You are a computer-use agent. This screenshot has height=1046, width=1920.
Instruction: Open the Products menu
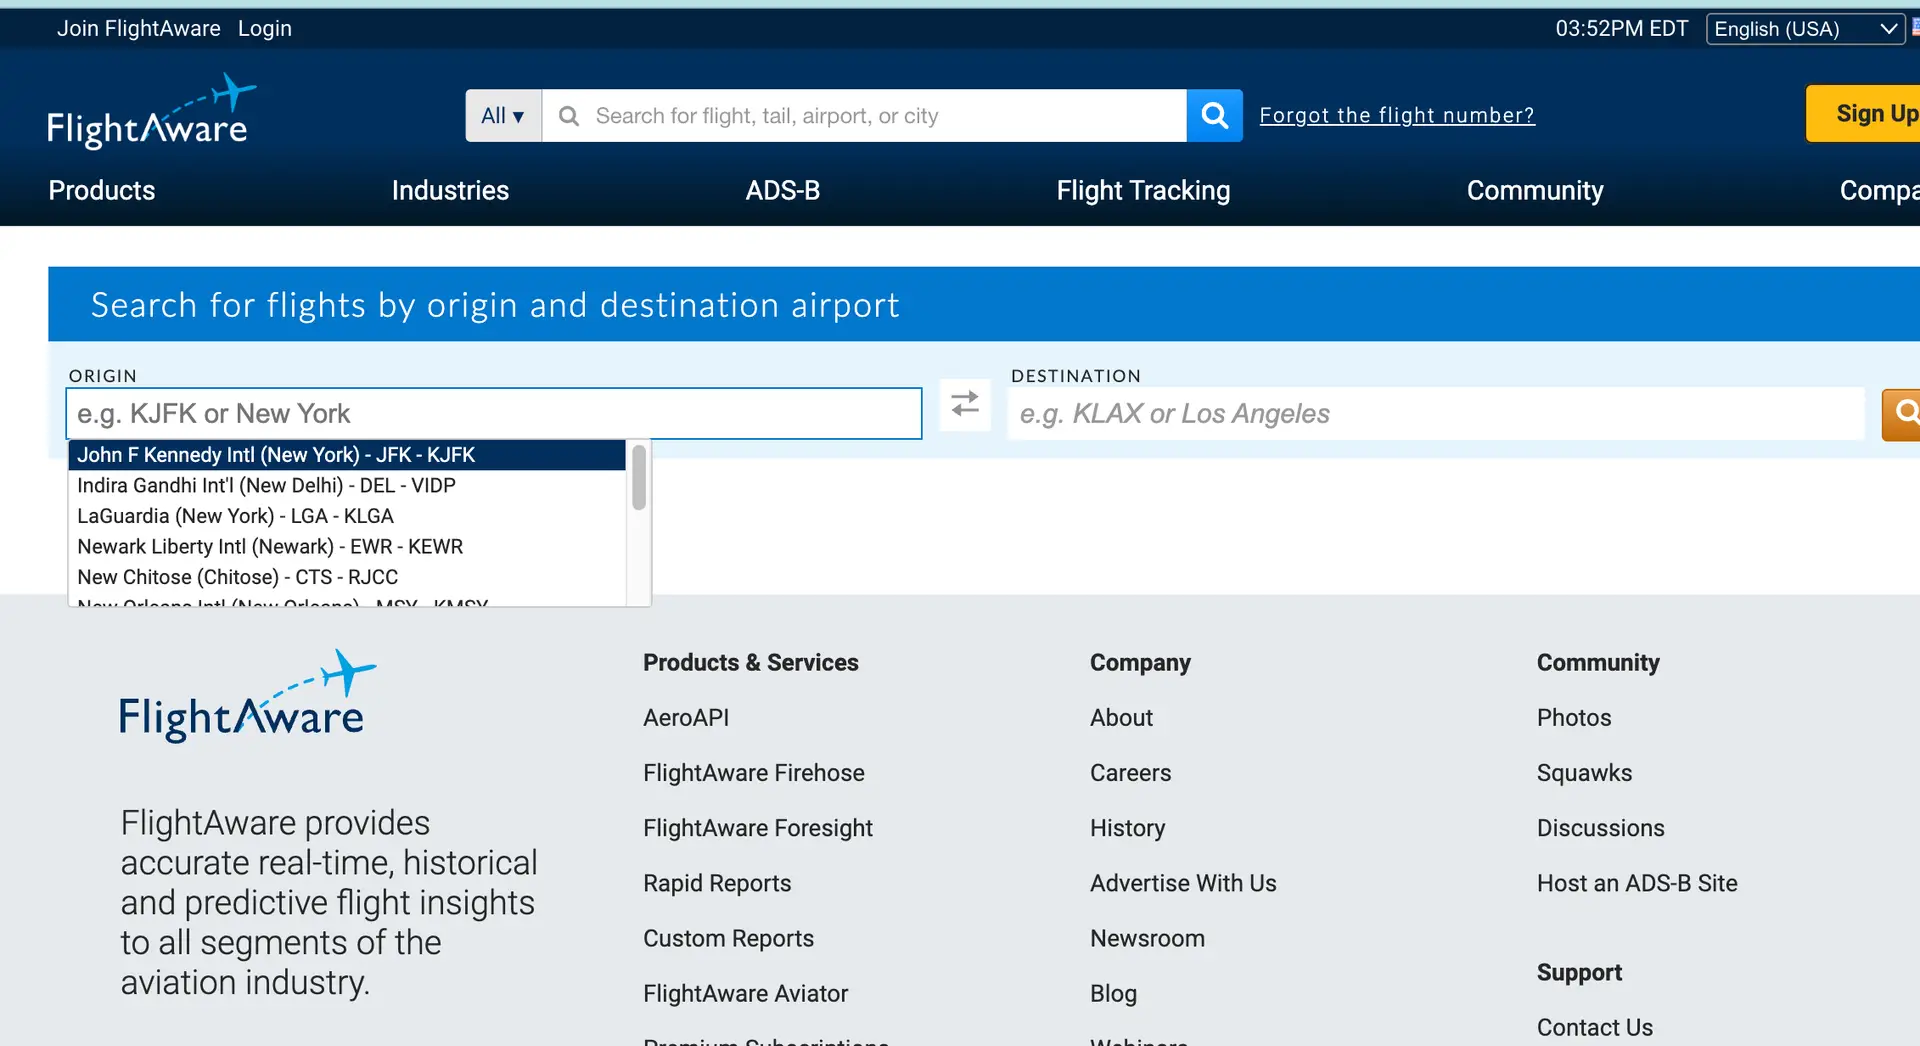coord(102,190)
